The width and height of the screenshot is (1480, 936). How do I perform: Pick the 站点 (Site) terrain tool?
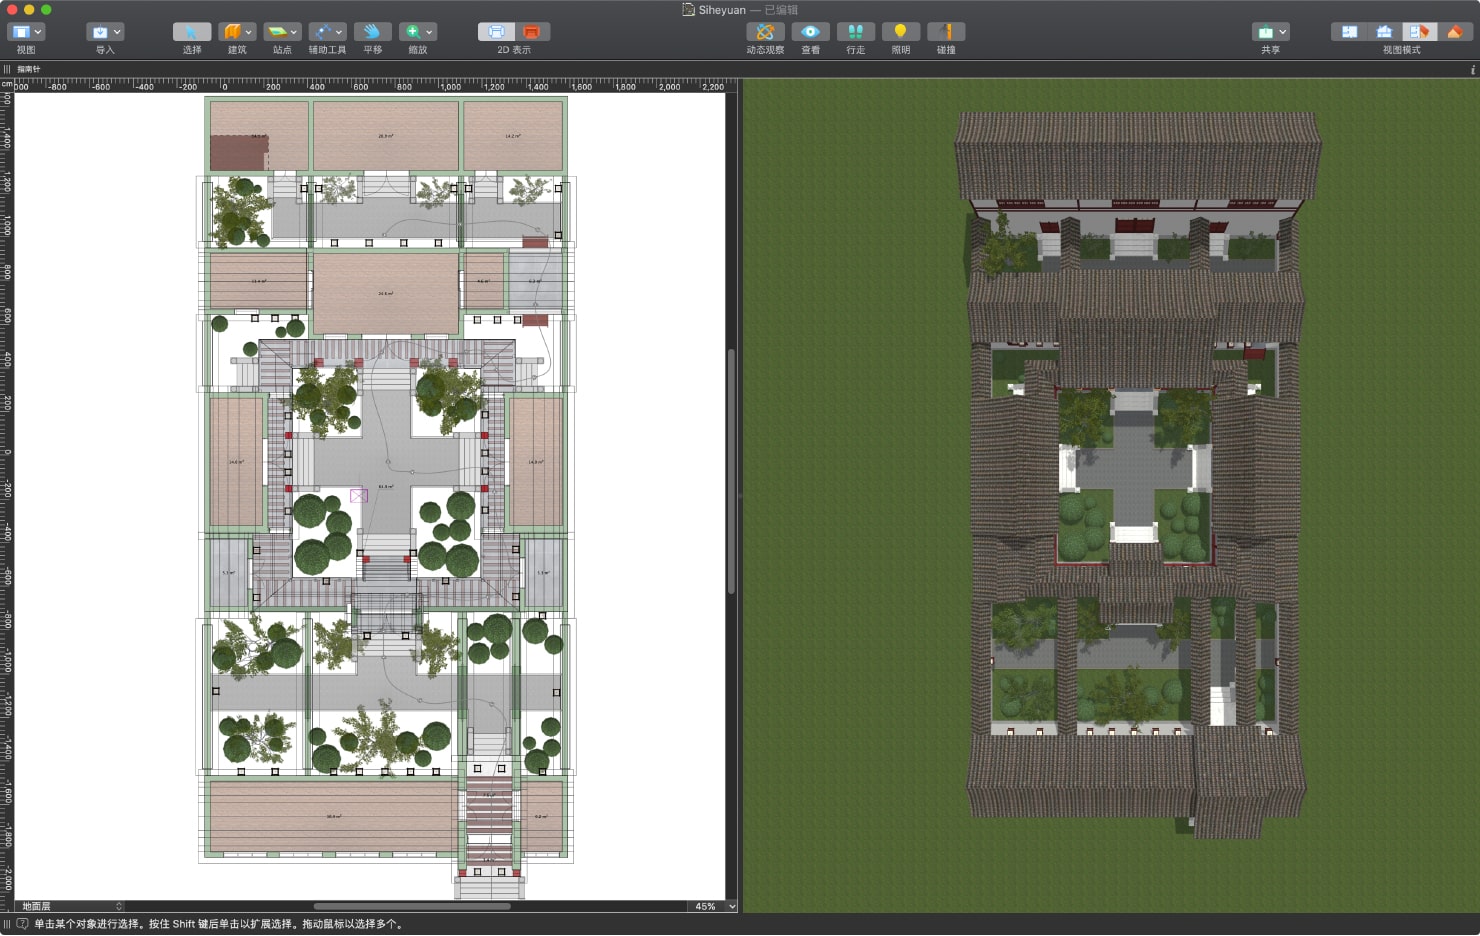click(277, 32)
